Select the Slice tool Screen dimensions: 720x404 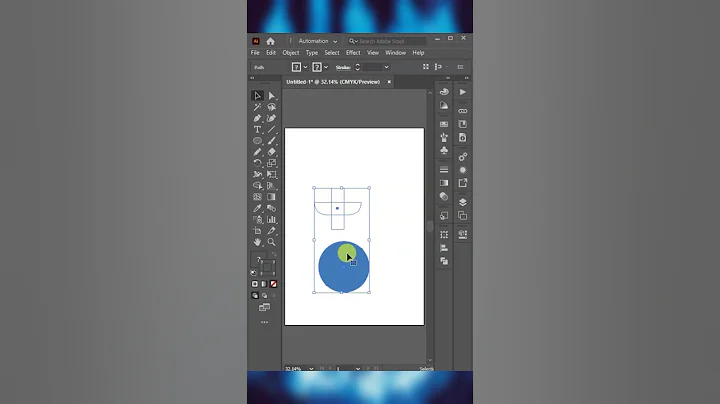[x=271, y=231]
